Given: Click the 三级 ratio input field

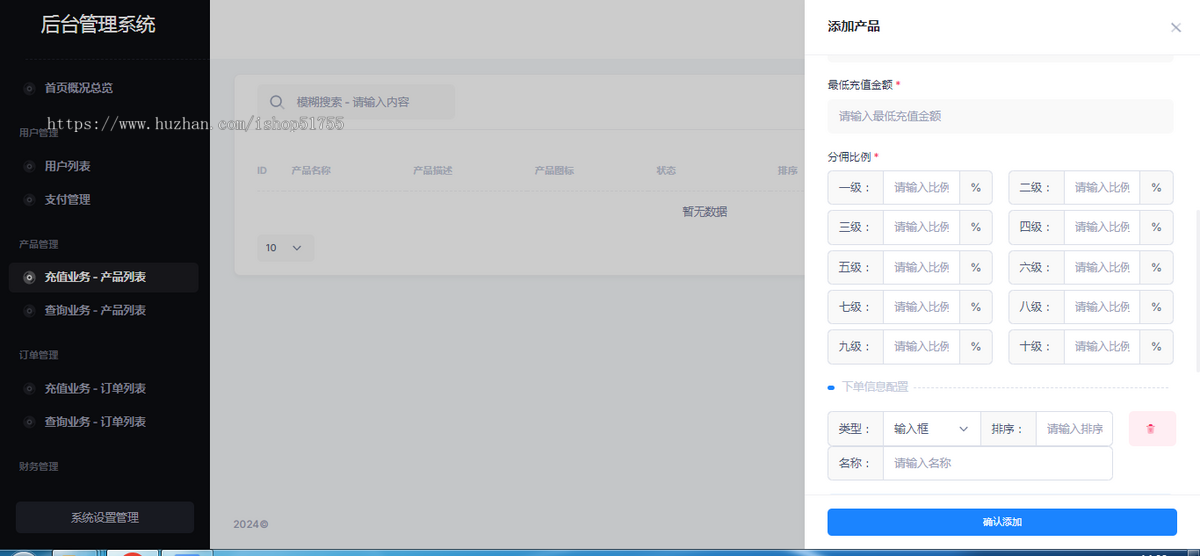Looking at the screenshot, I should tap(921, 227).
